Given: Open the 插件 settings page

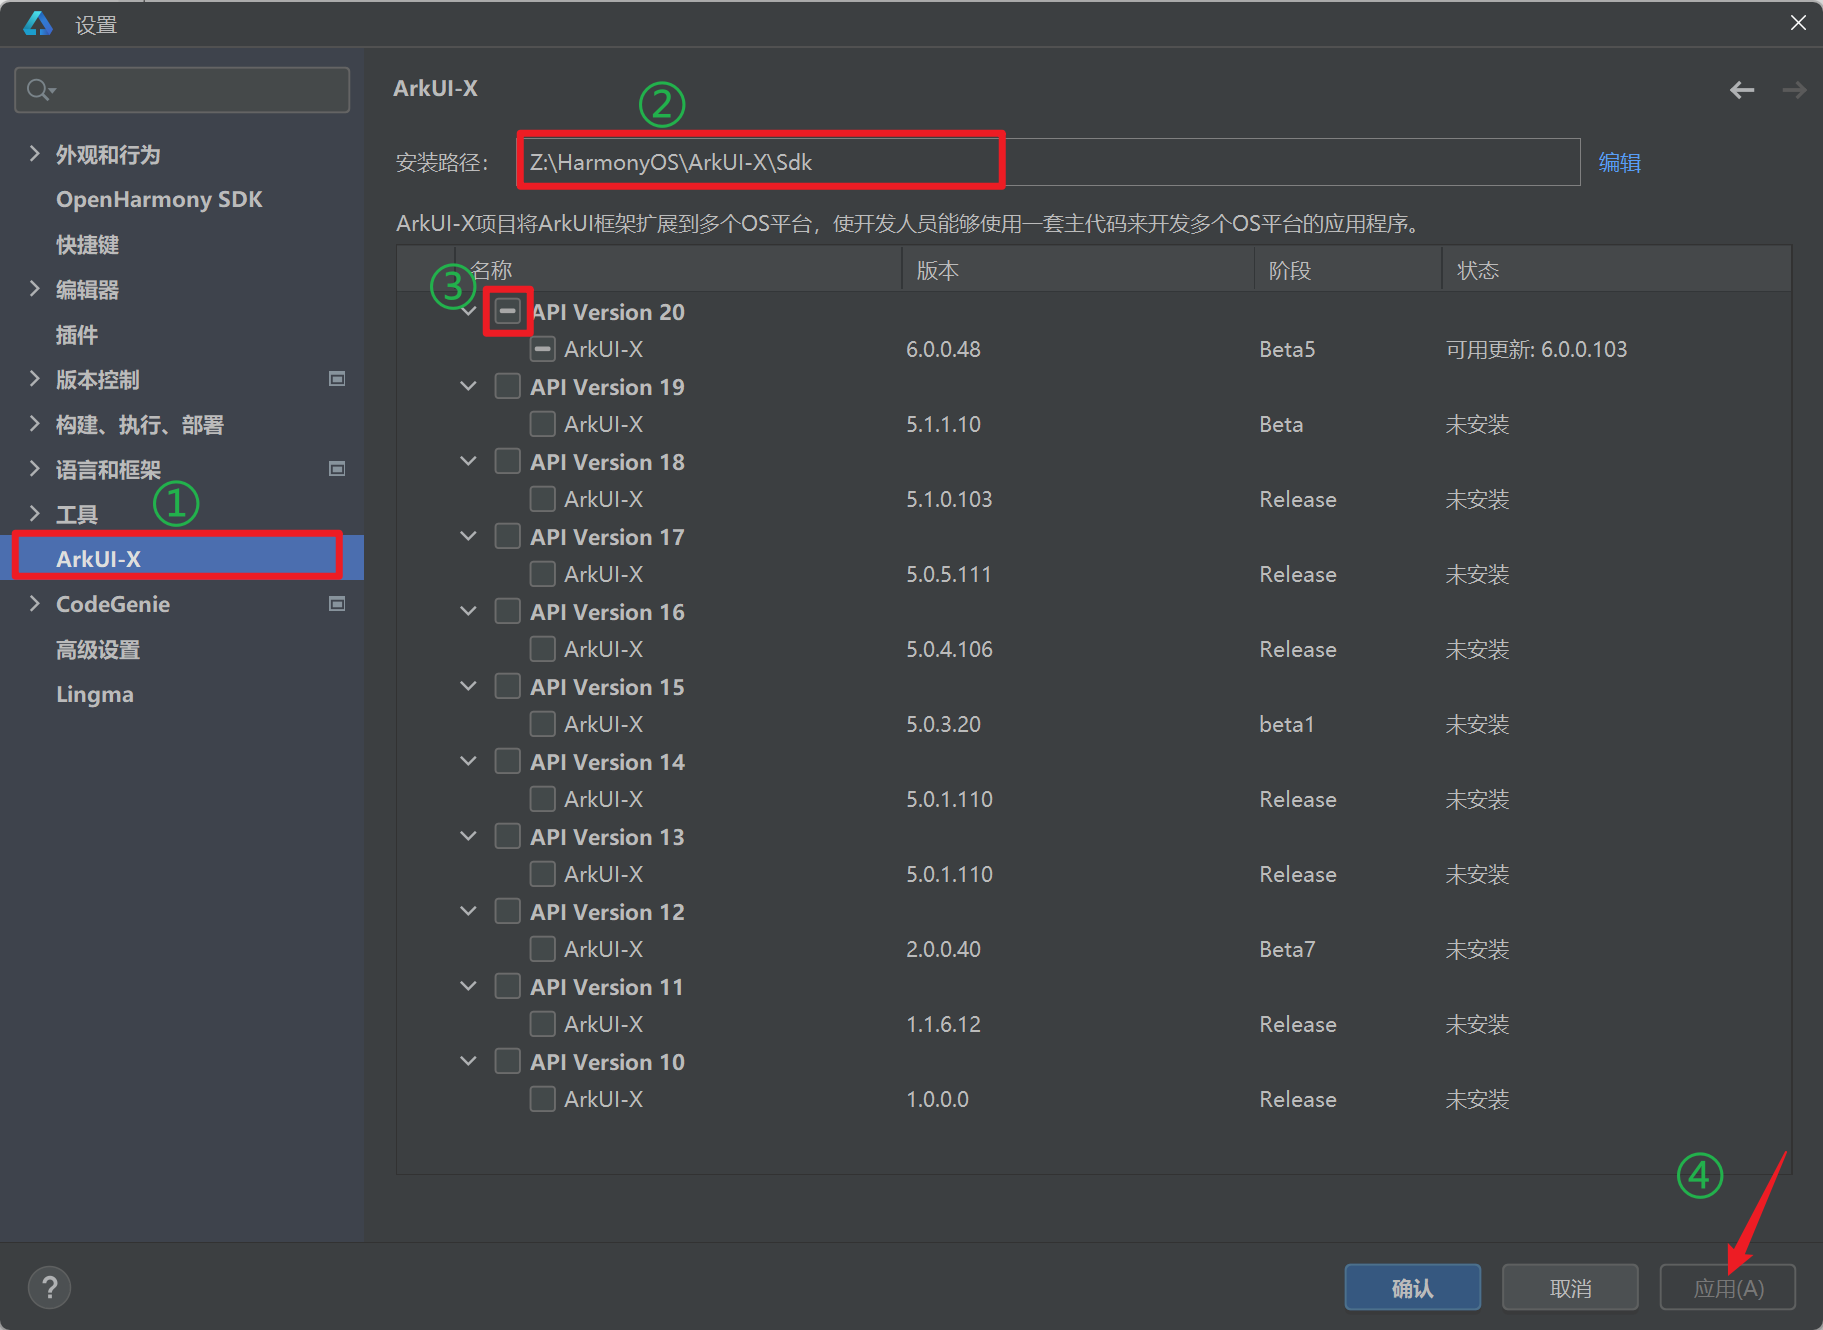Looking at the screenshot, I should [x=77, y=334].
